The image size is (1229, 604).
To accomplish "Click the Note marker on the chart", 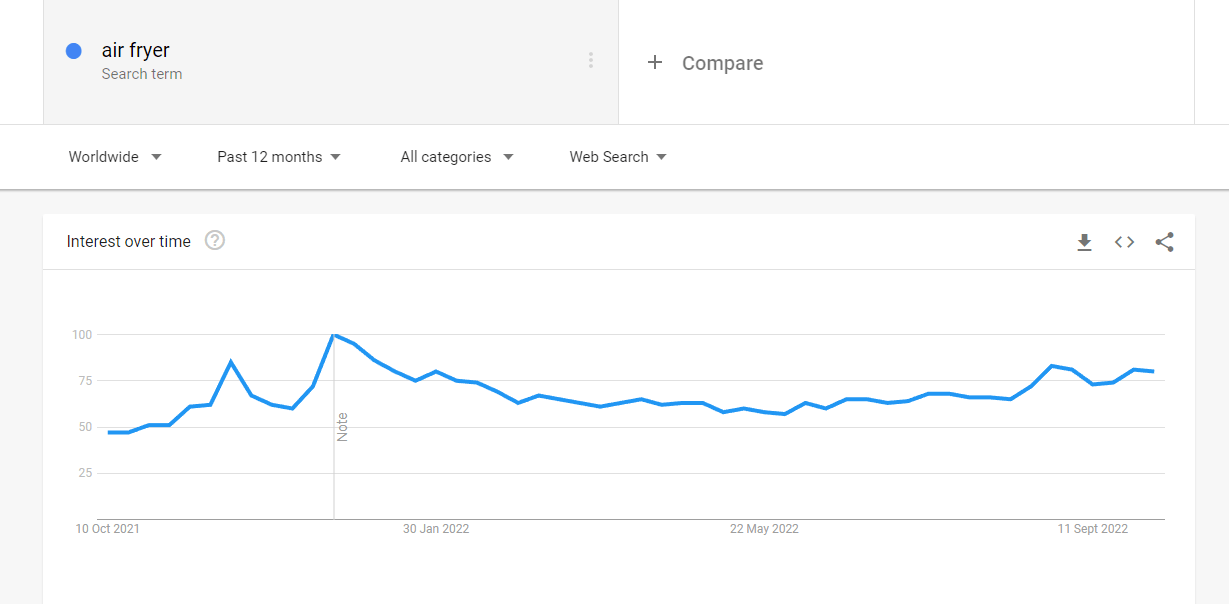I will (342, 427).
